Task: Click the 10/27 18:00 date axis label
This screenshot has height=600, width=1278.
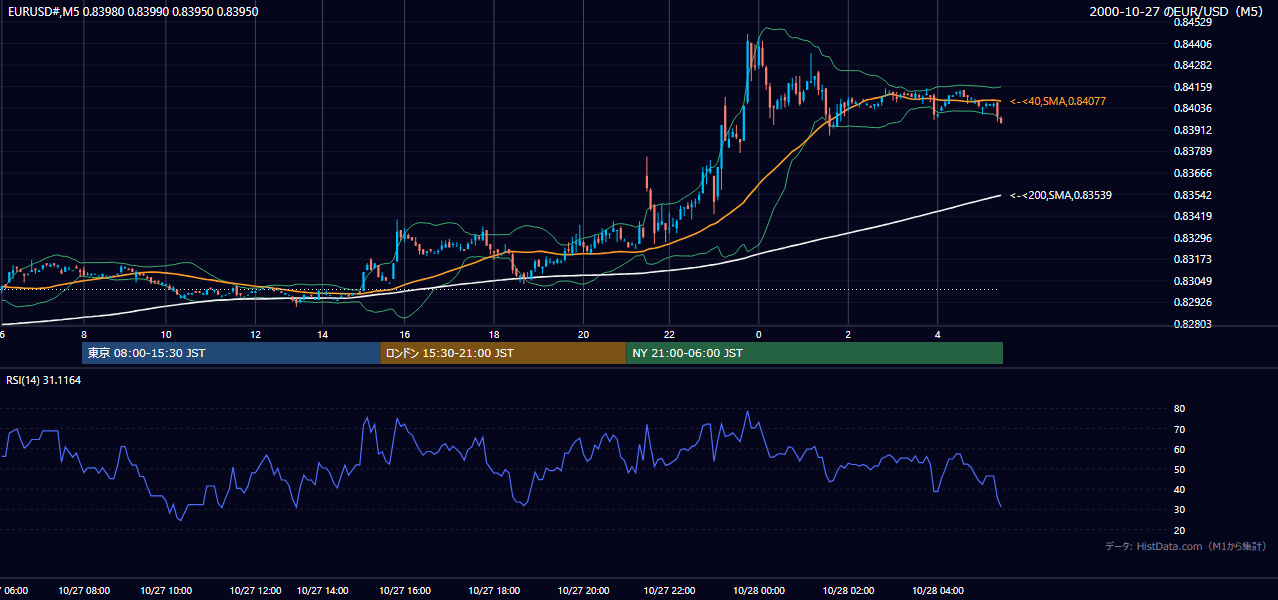Action: pyautogui.click(x=495, y=590)
